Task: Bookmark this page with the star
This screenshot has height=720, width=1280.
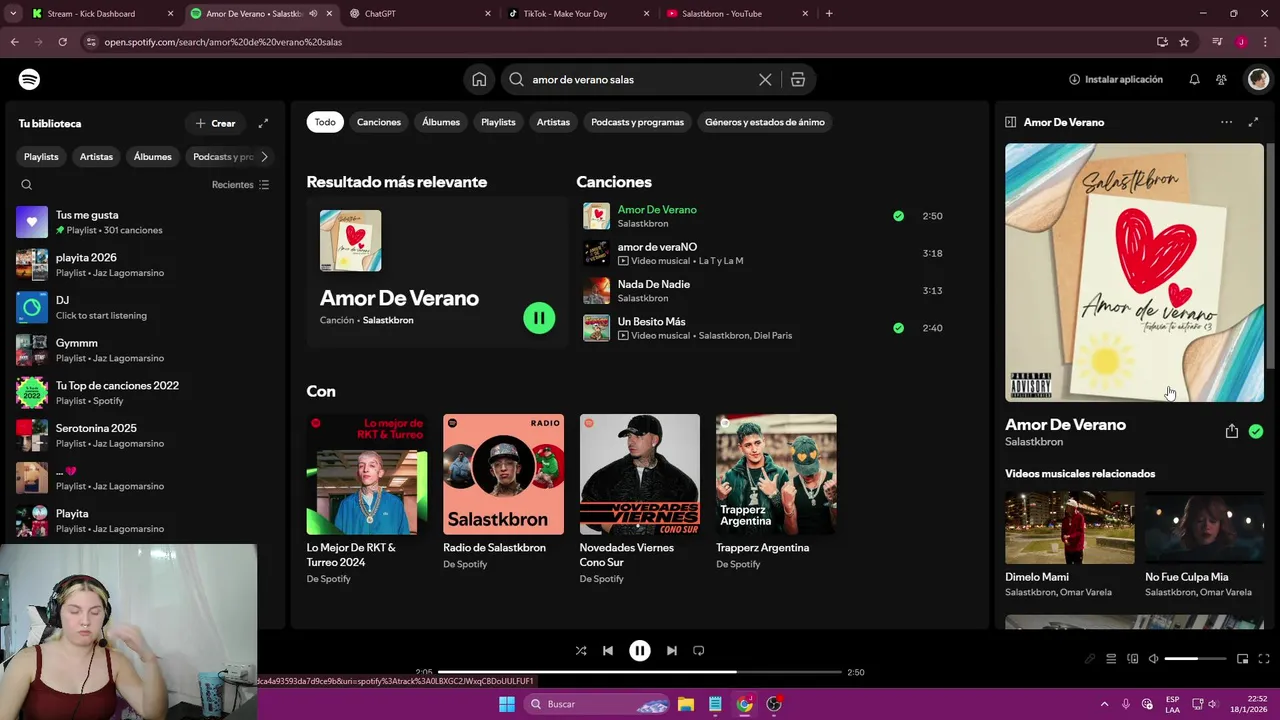Action: pos(1184,42)
